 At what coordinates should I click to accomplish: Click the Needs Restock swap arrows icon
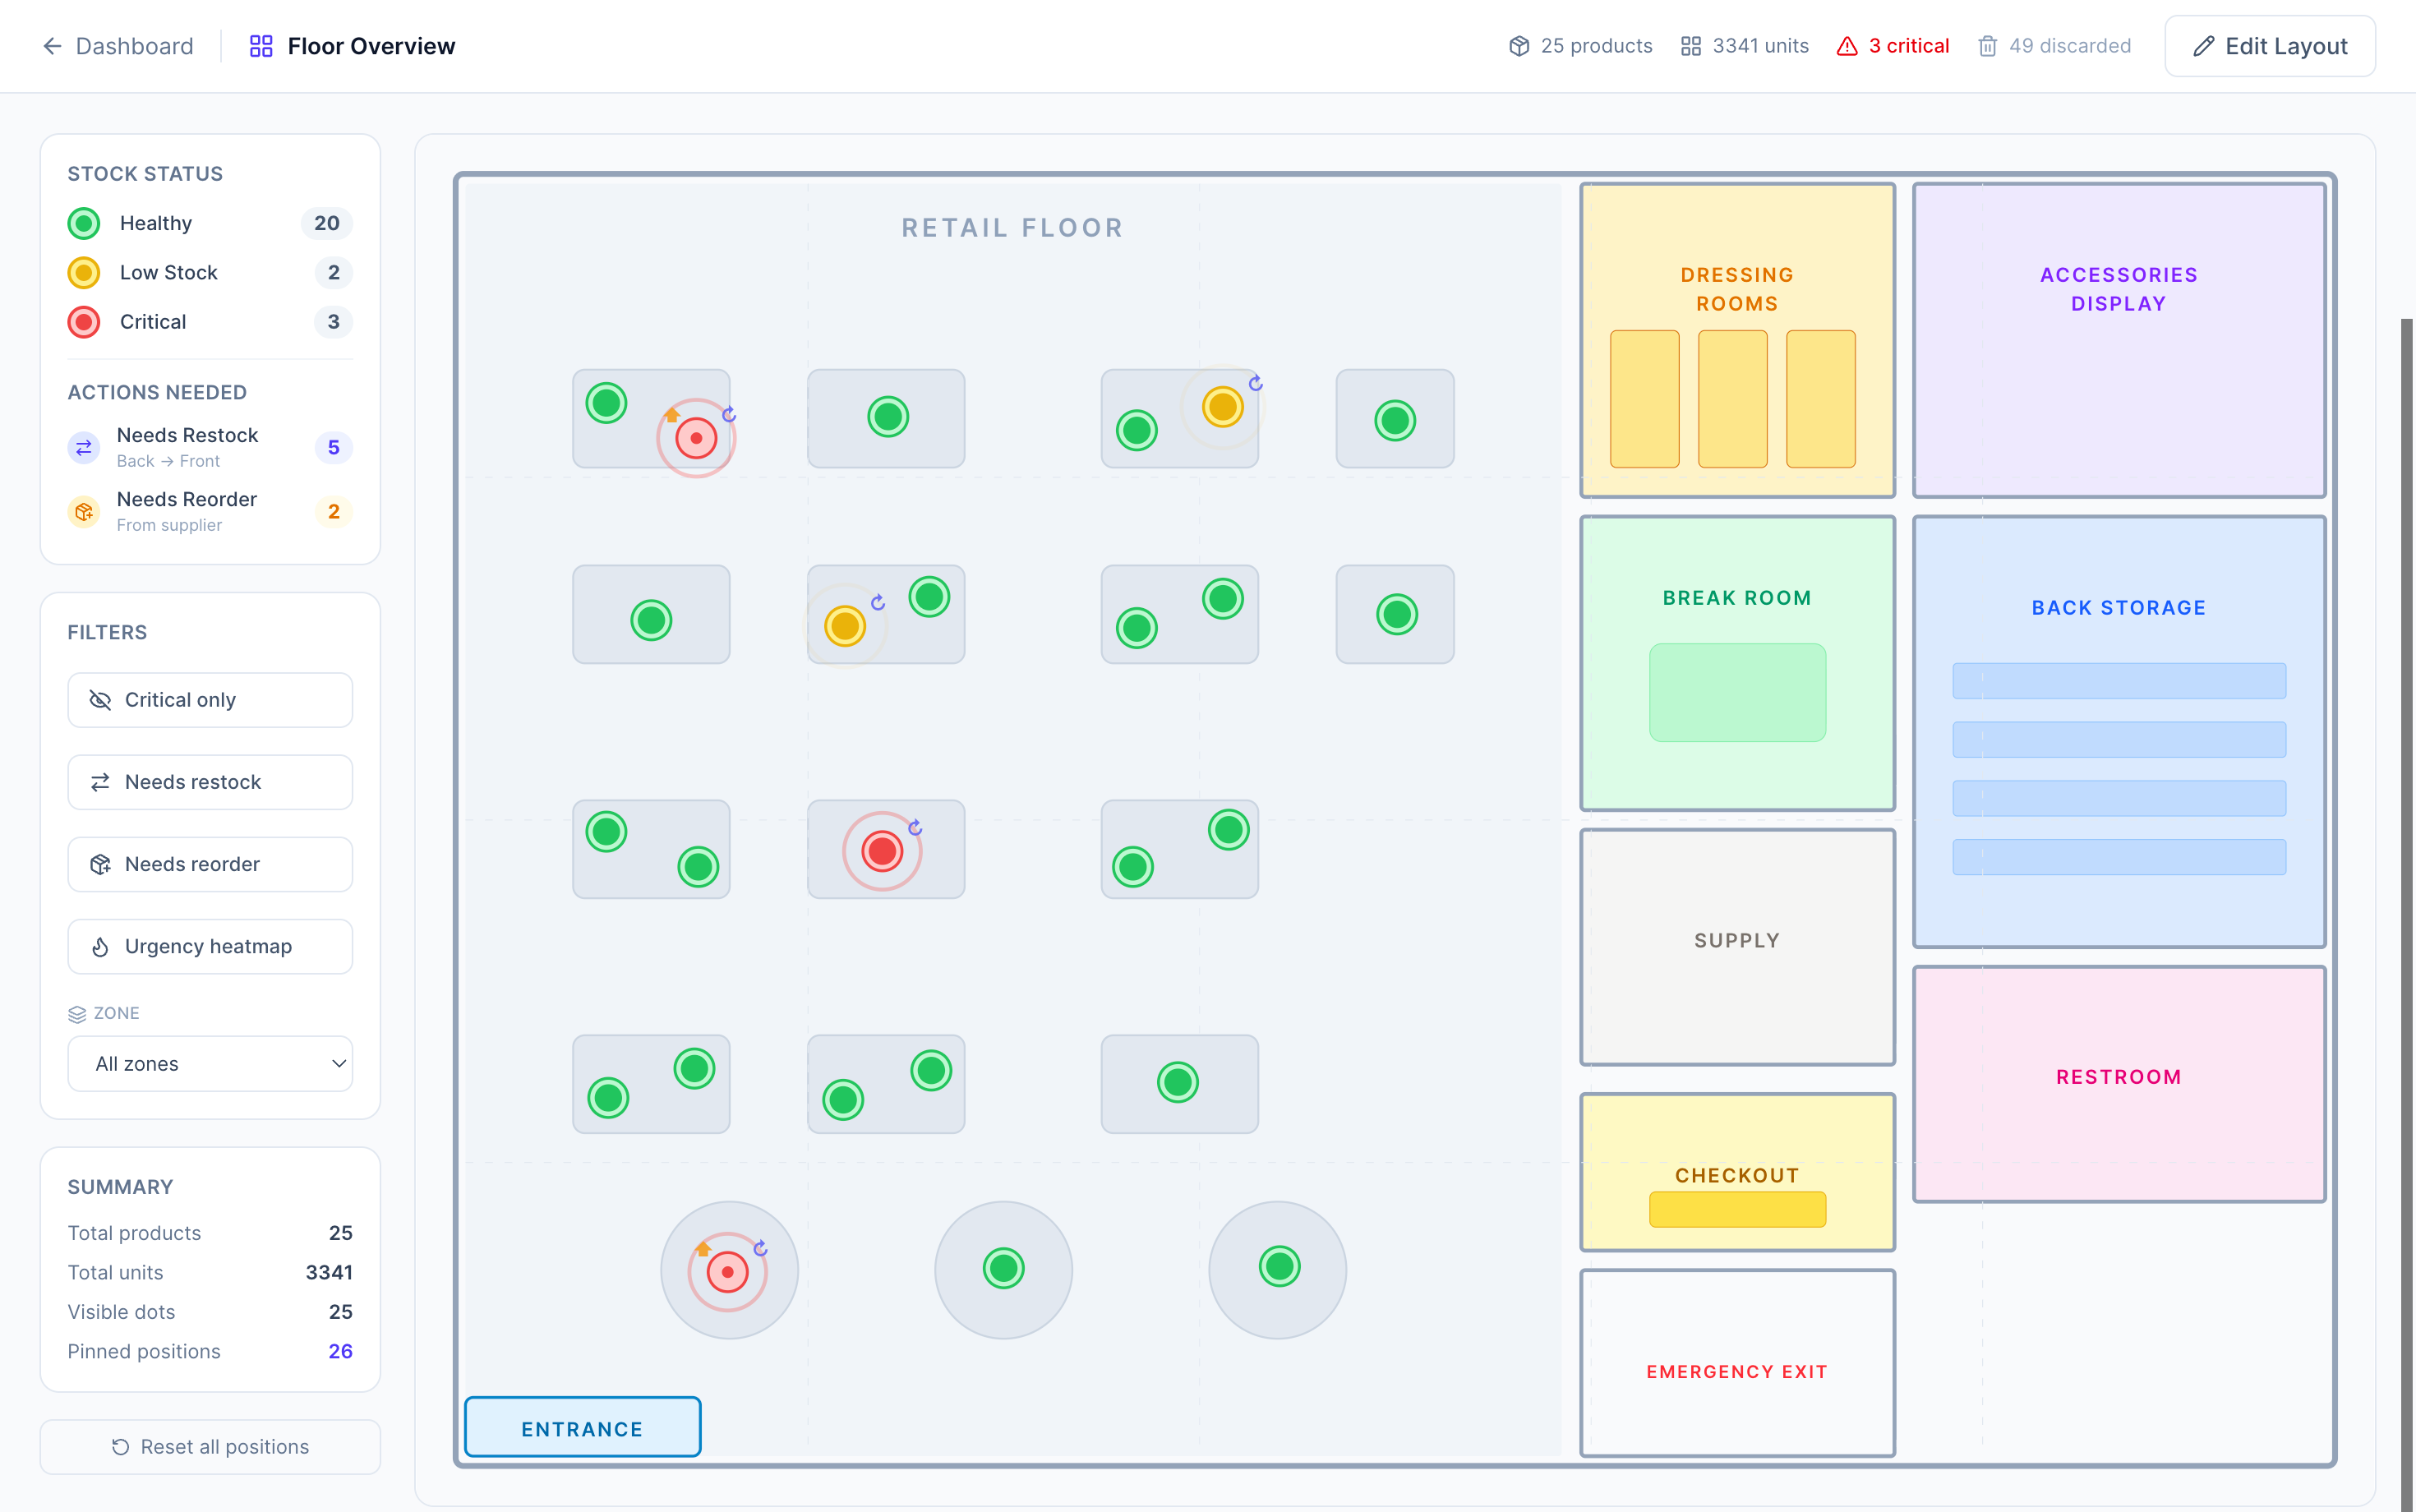click(84, 447)
